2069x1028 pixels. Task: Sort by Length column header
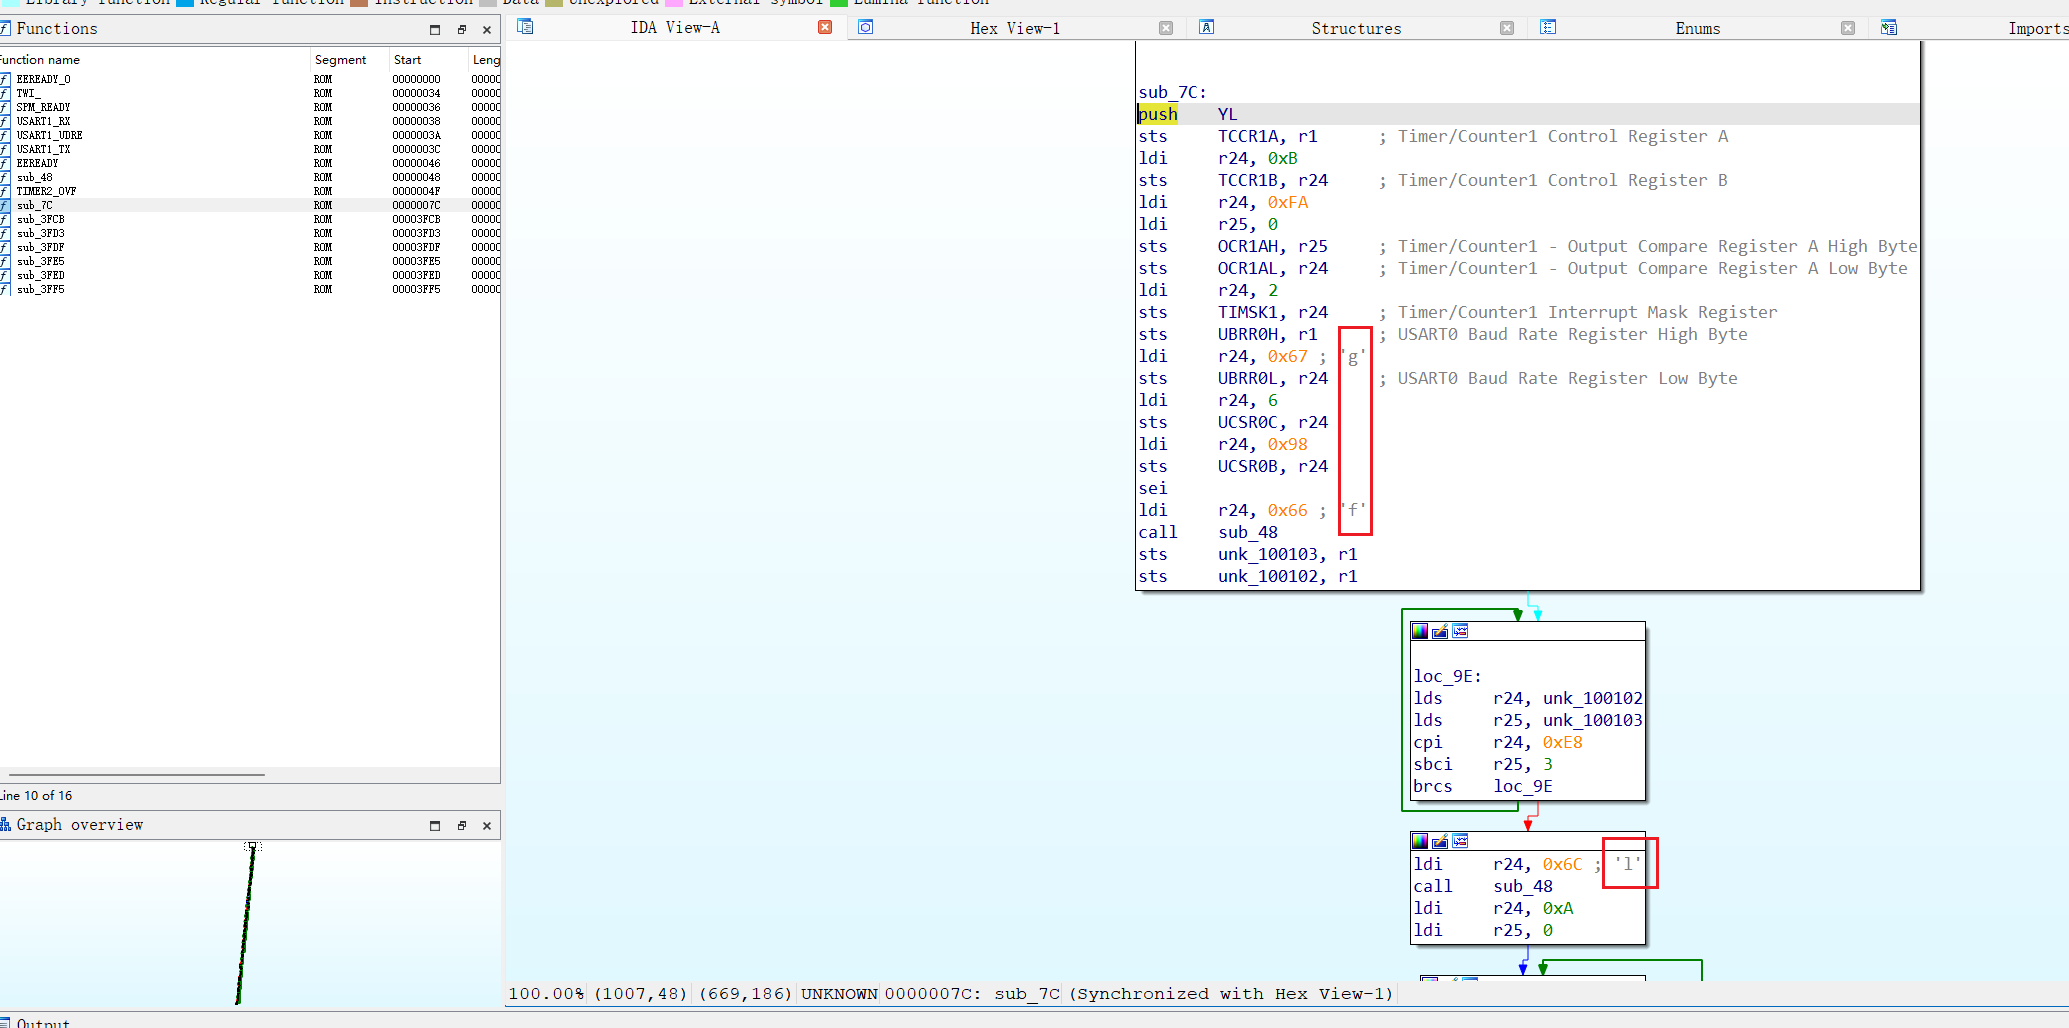point(486,60)
